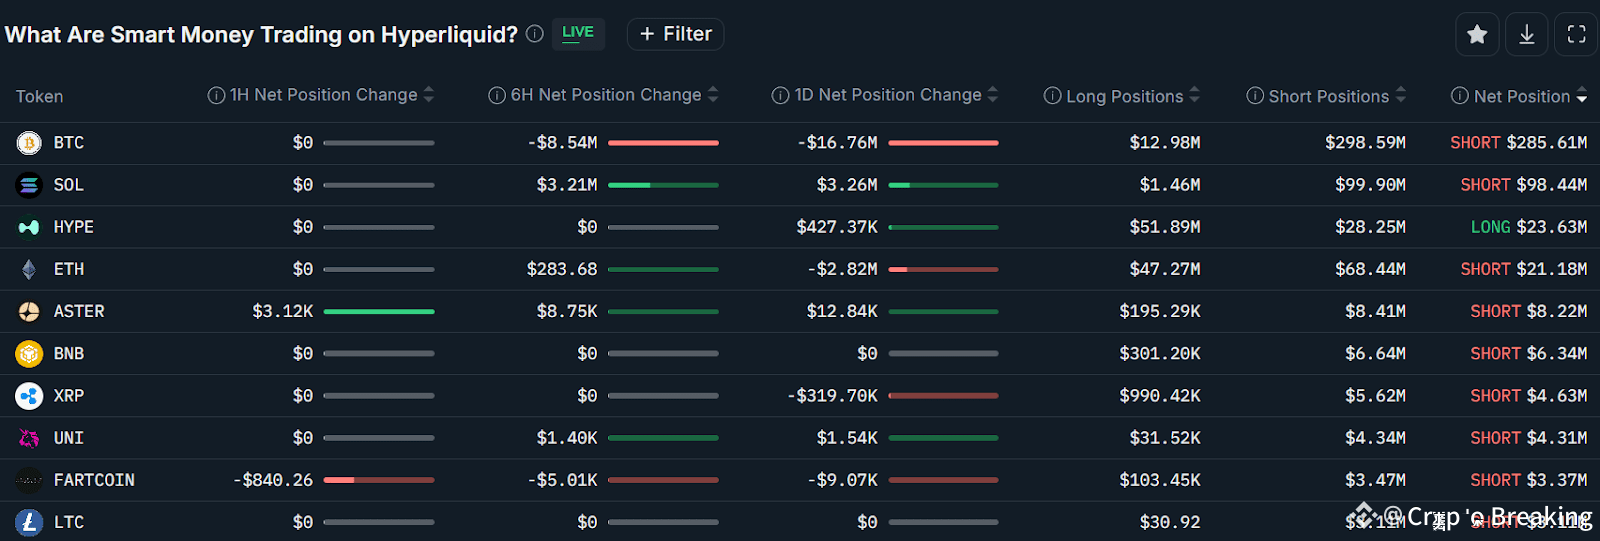The height and width of the screenshot is (541, 1600).
Task: Click the XRP token icon
Action: tap(29, 396)
